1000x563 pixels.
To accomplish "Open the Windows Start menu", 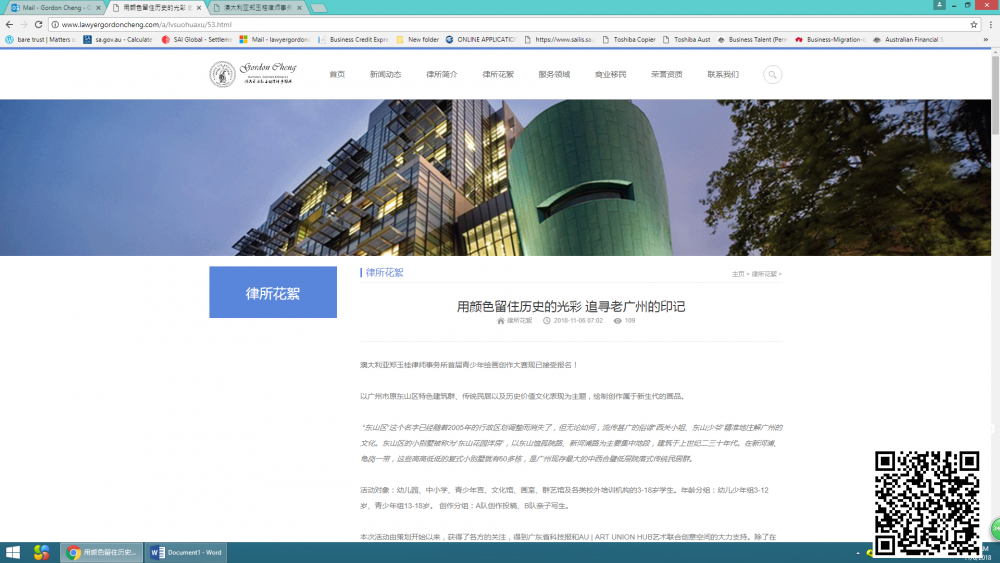I will click(13, 552).
